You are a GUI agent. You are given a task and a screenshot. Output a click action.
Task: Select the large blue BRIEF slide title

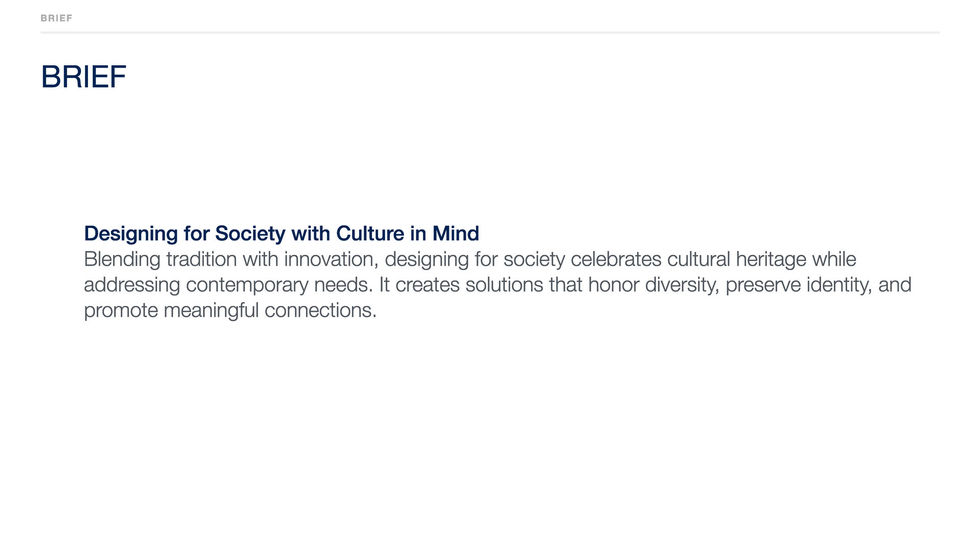[84, 77]
